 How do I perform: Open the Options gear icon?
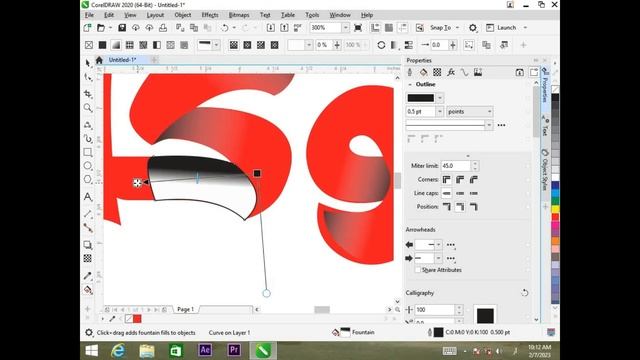coord(473,28)
